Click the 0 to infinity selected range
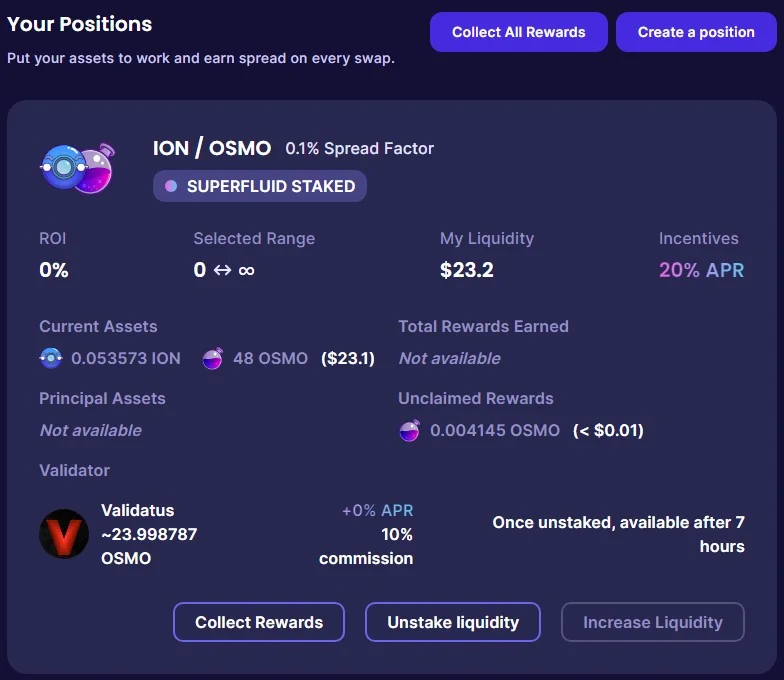 [224, 270]
